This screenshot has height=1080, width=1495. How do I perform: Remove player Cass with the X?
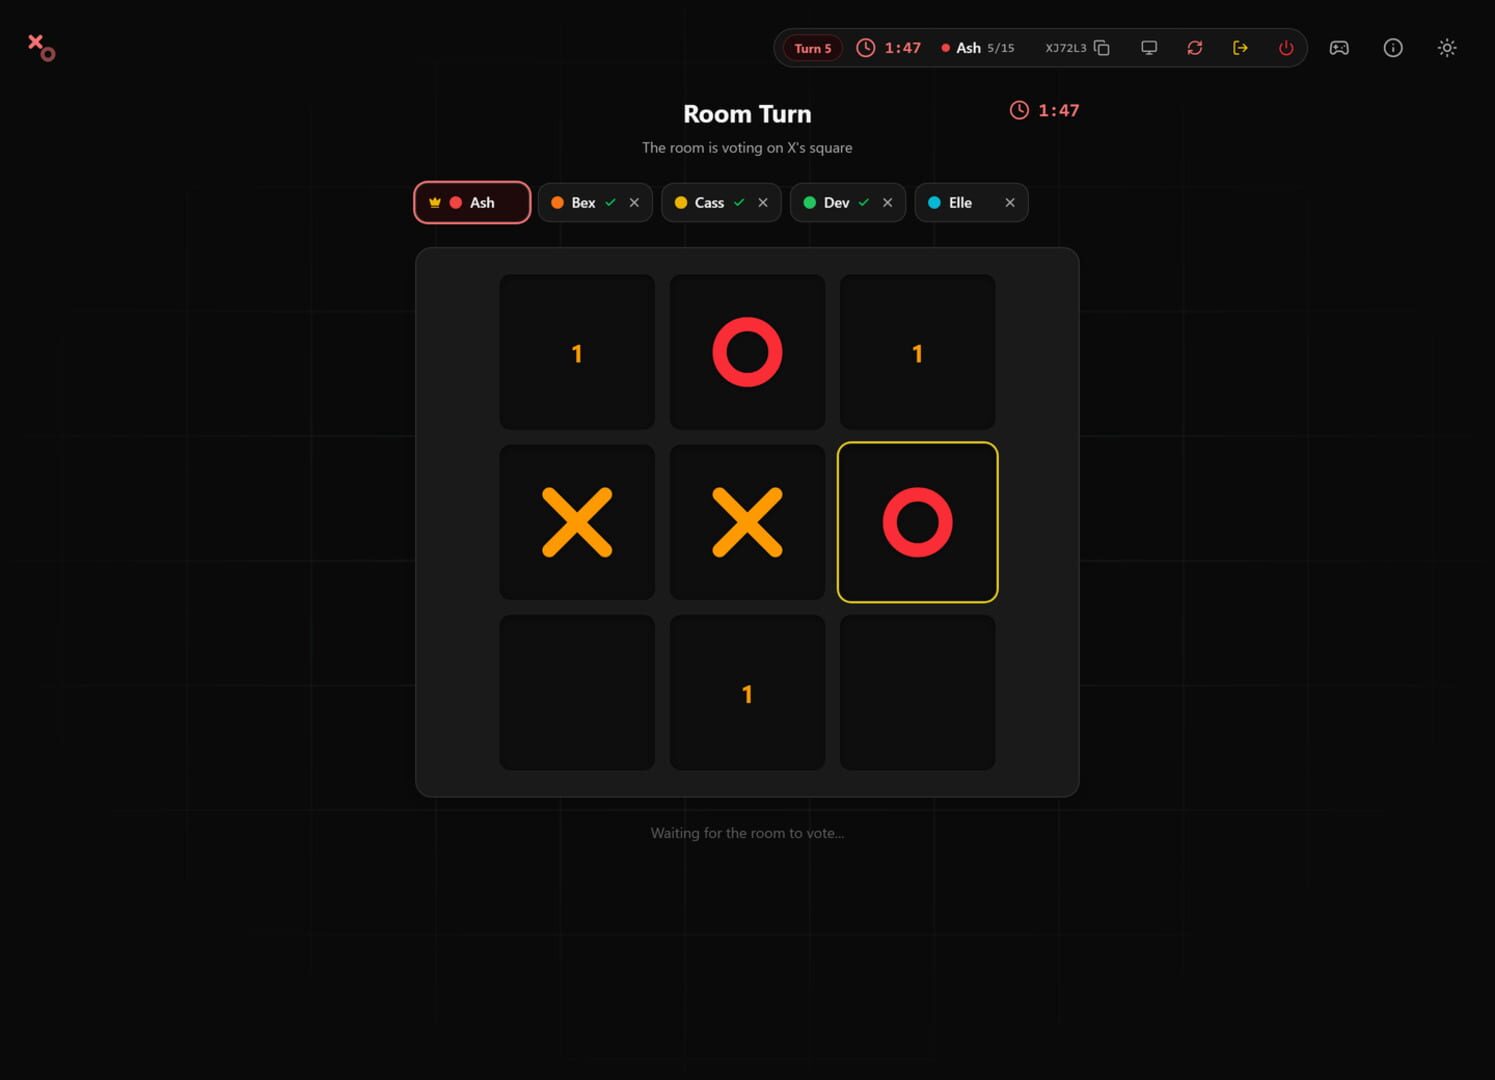(763, 202)
